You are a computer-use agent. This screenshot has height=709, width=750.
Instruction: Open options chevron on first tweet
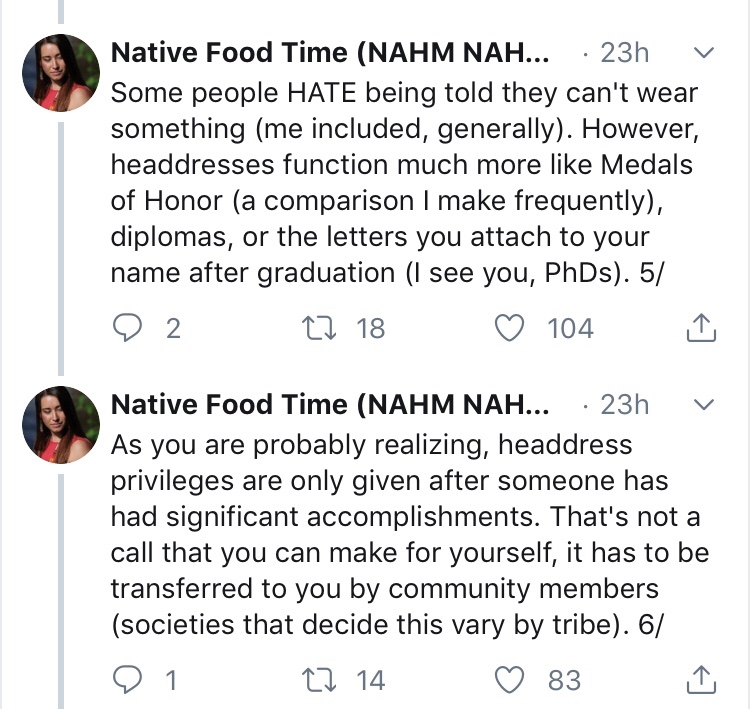[x=703, y=51]
